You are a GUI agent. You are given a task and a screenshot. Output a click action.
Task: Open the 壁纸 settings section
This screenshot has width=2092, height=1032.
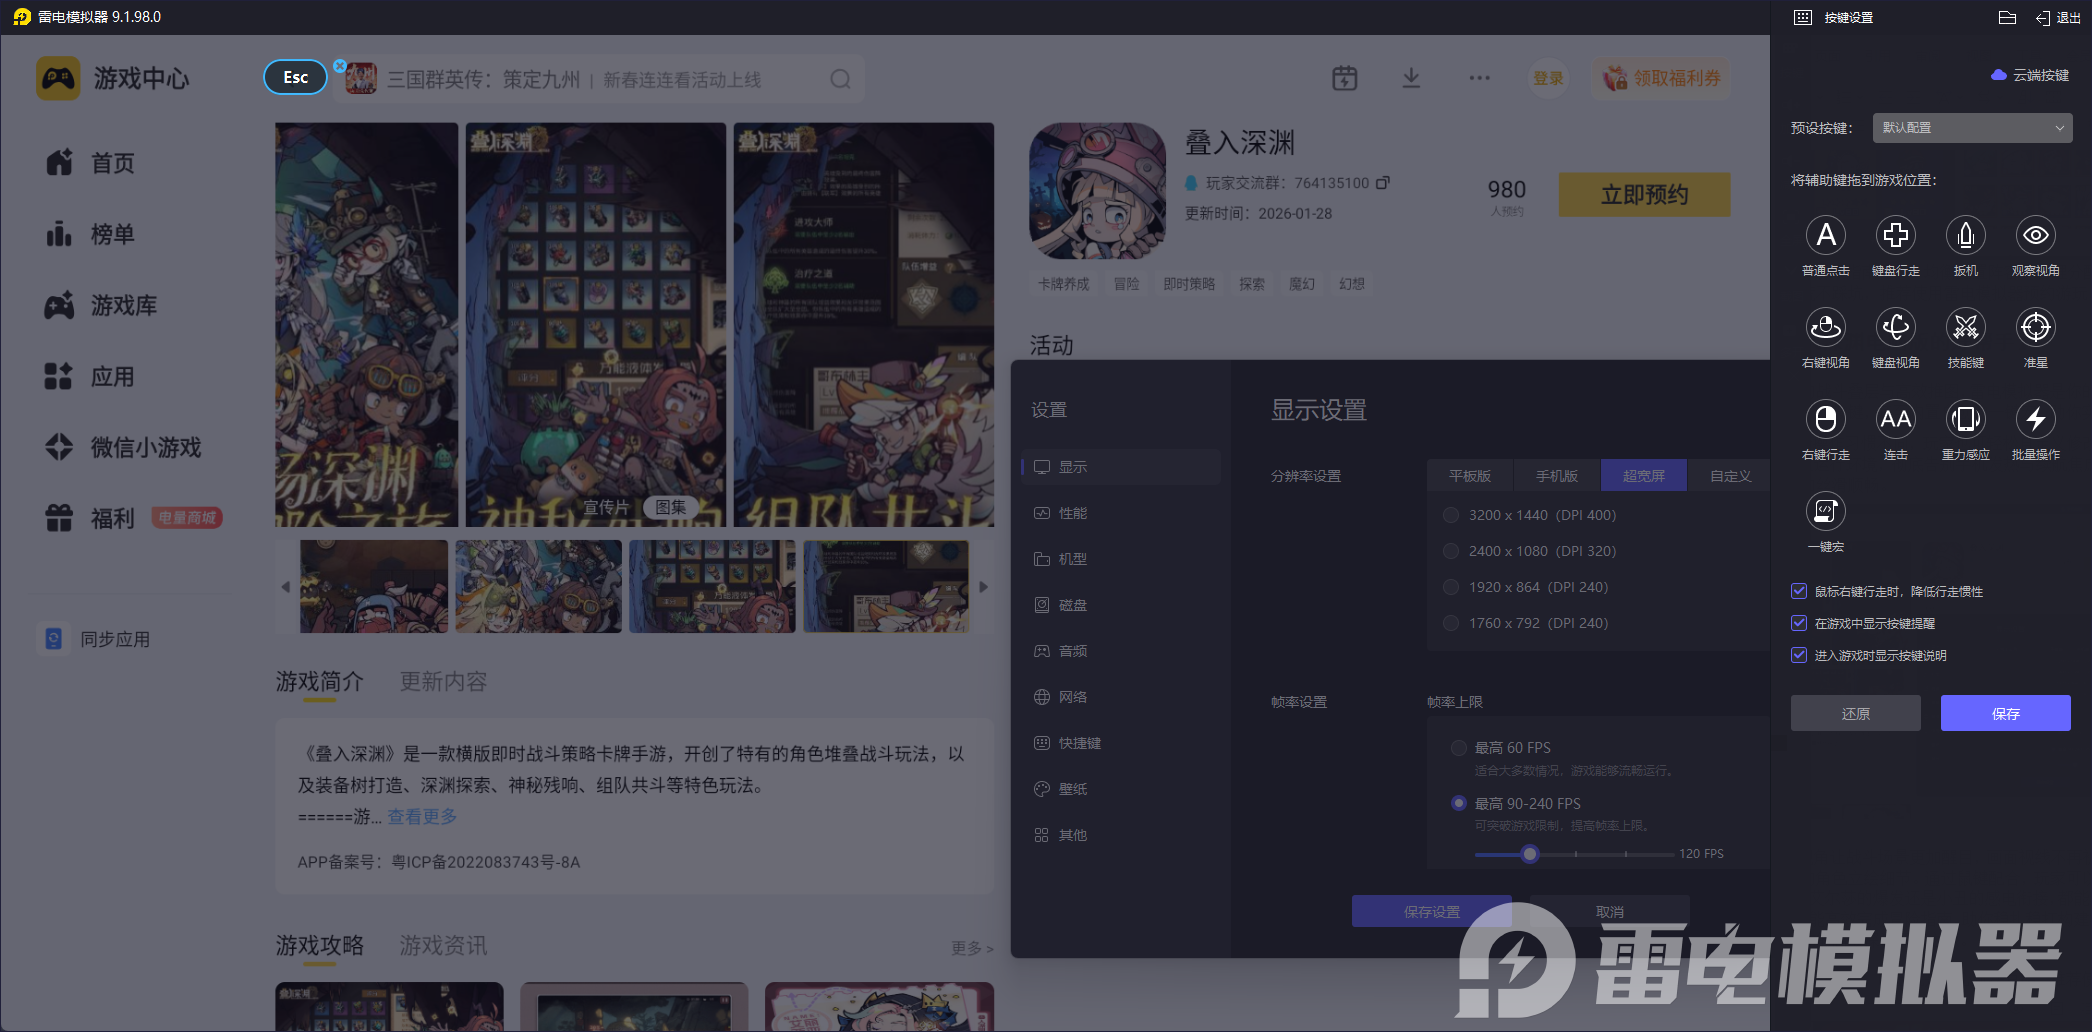point(1120,789)
